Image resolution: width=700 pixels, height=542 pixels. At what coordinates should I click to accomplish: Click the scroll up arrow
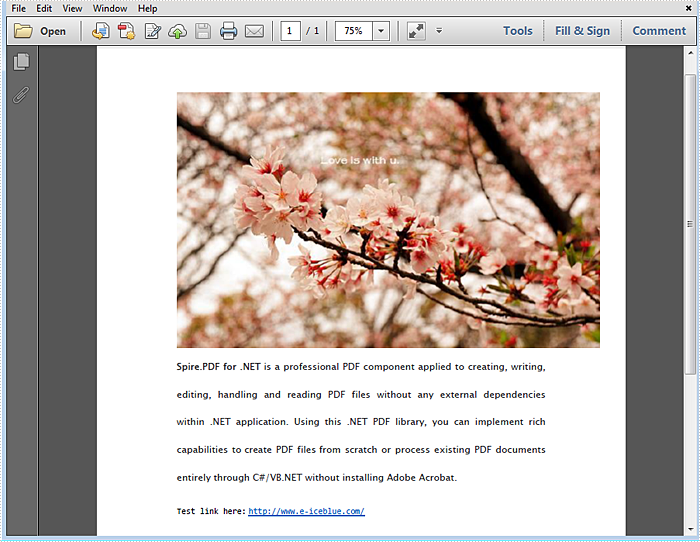click(x=690, y=52)
